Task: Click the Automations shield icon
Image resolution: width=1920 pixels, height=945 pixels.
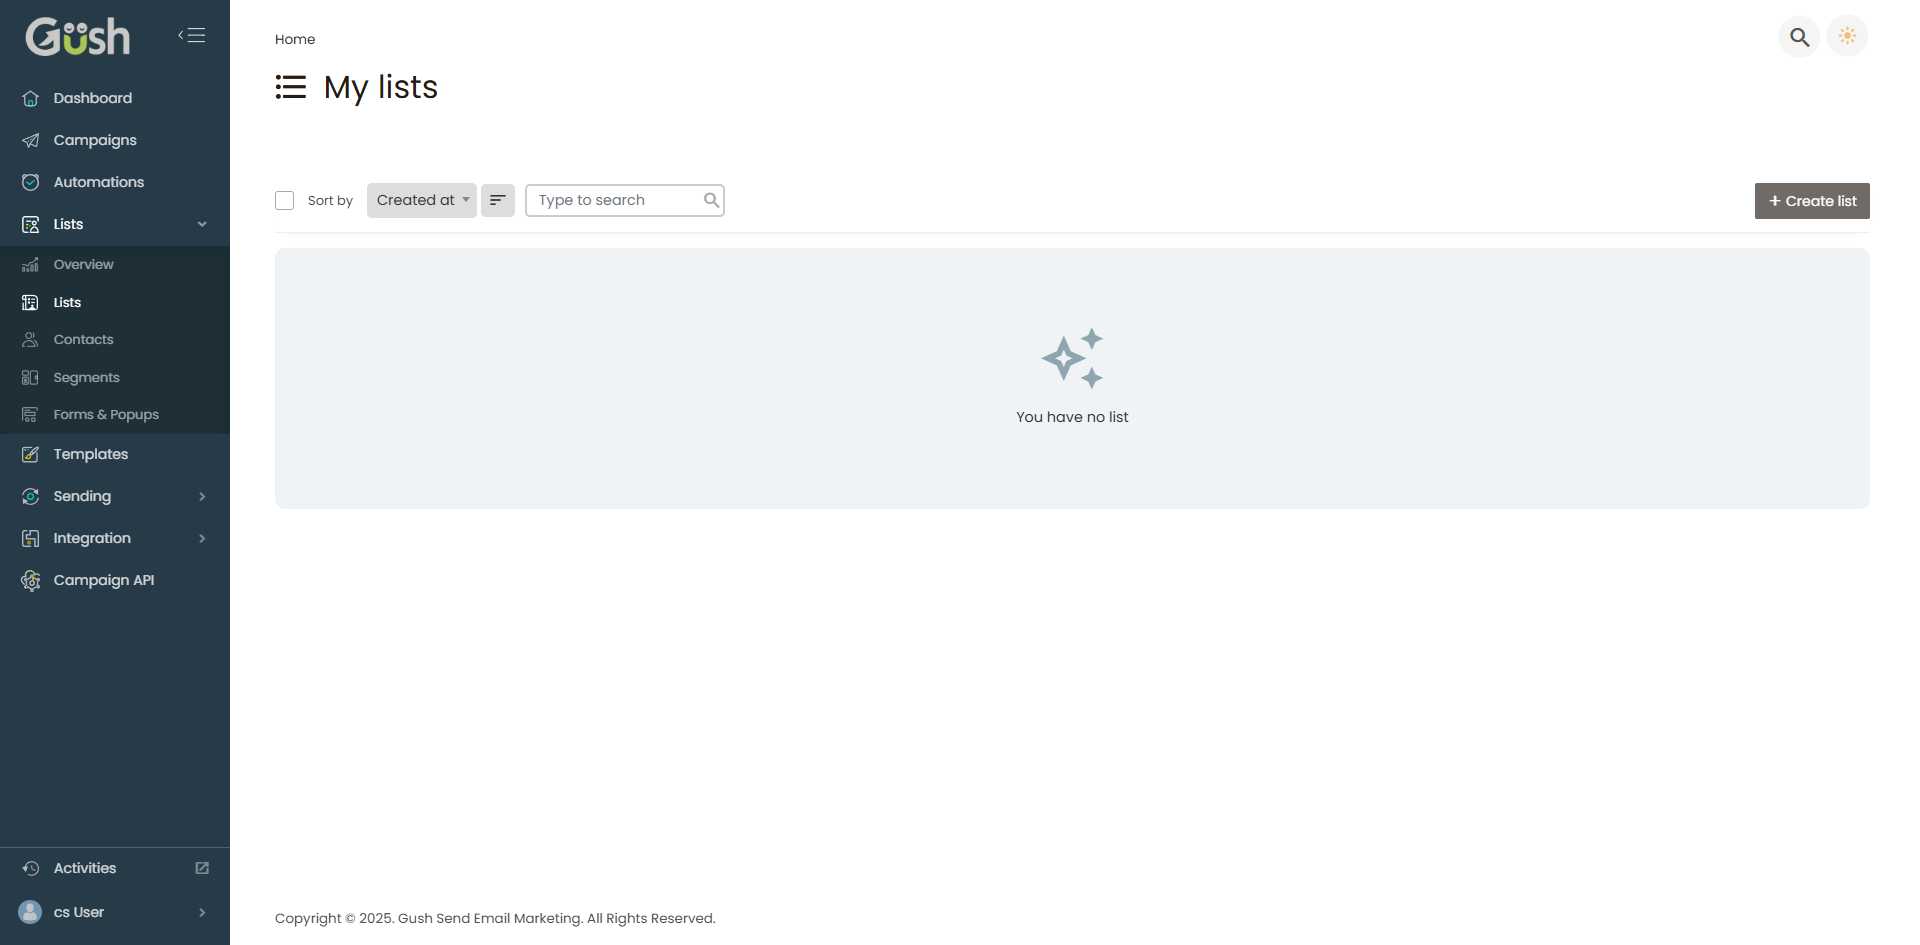Action: click(31, 182)
